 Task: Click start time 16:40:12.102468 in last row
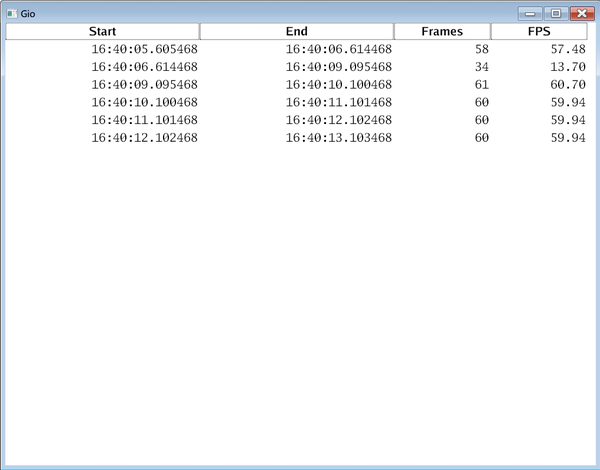(144, 138)
